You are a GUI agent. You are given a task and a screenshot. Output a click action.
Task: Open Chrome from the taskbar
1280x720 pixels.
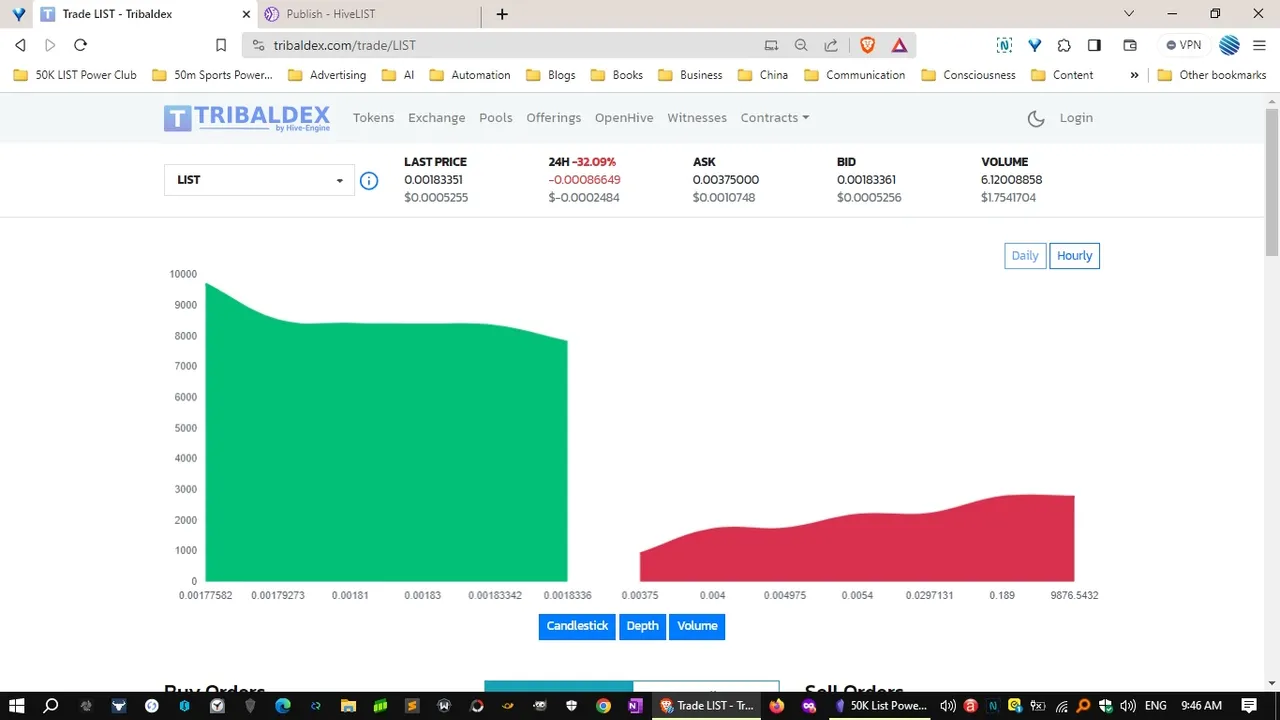pos(603,705)
